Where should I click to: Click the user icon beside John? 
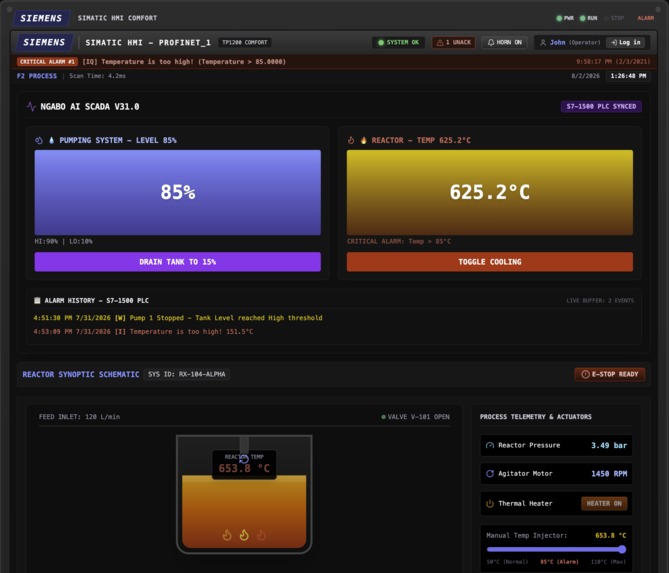543,43
